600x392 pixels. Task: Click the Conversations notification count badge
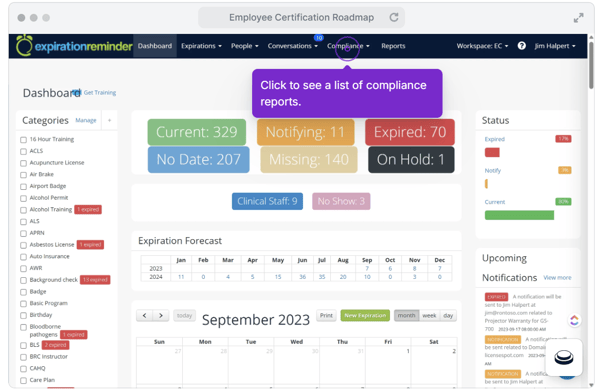click(319, 38)
